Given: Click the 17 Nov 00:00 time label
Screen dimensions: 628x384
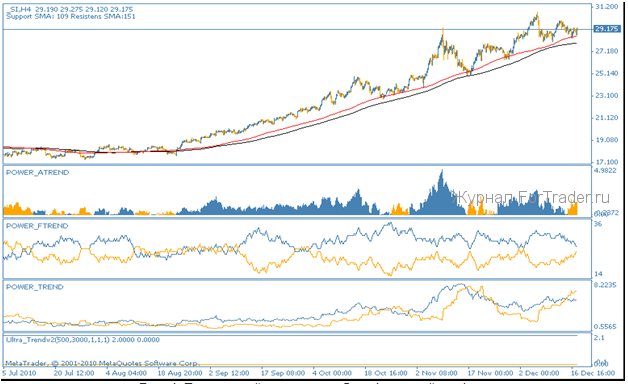Looking at the screenshot, I should coord(491,373).
